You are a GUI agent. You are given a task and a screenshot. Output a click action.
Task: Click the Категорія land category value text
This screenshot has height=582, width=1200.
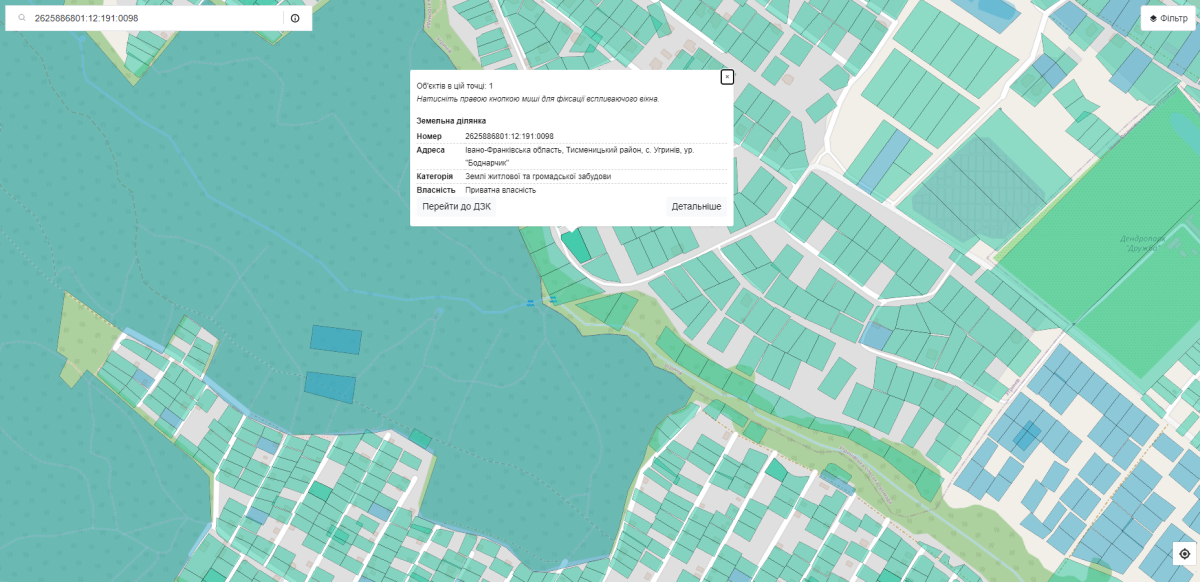[537, 176]
